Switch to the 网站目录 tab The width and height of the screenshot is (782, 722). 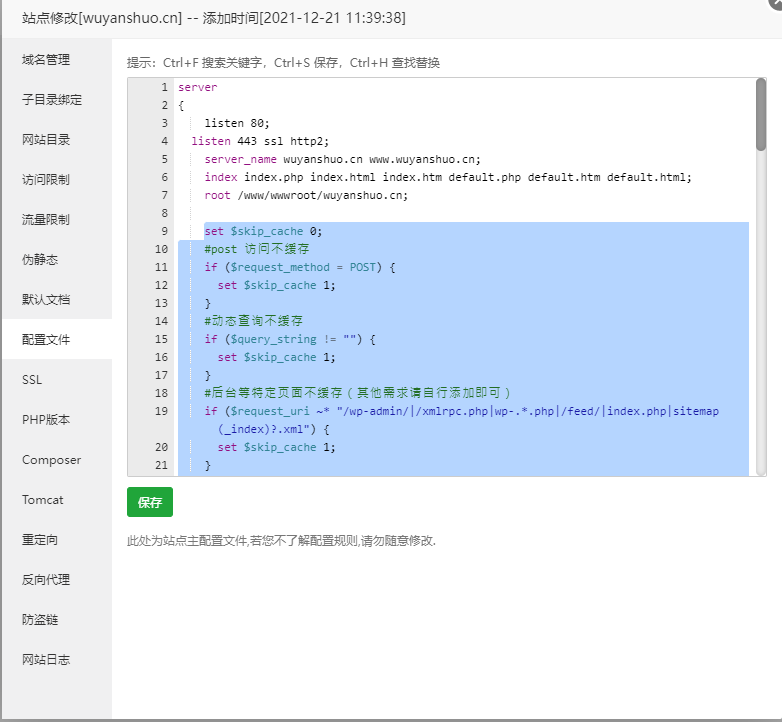point(57,140)
